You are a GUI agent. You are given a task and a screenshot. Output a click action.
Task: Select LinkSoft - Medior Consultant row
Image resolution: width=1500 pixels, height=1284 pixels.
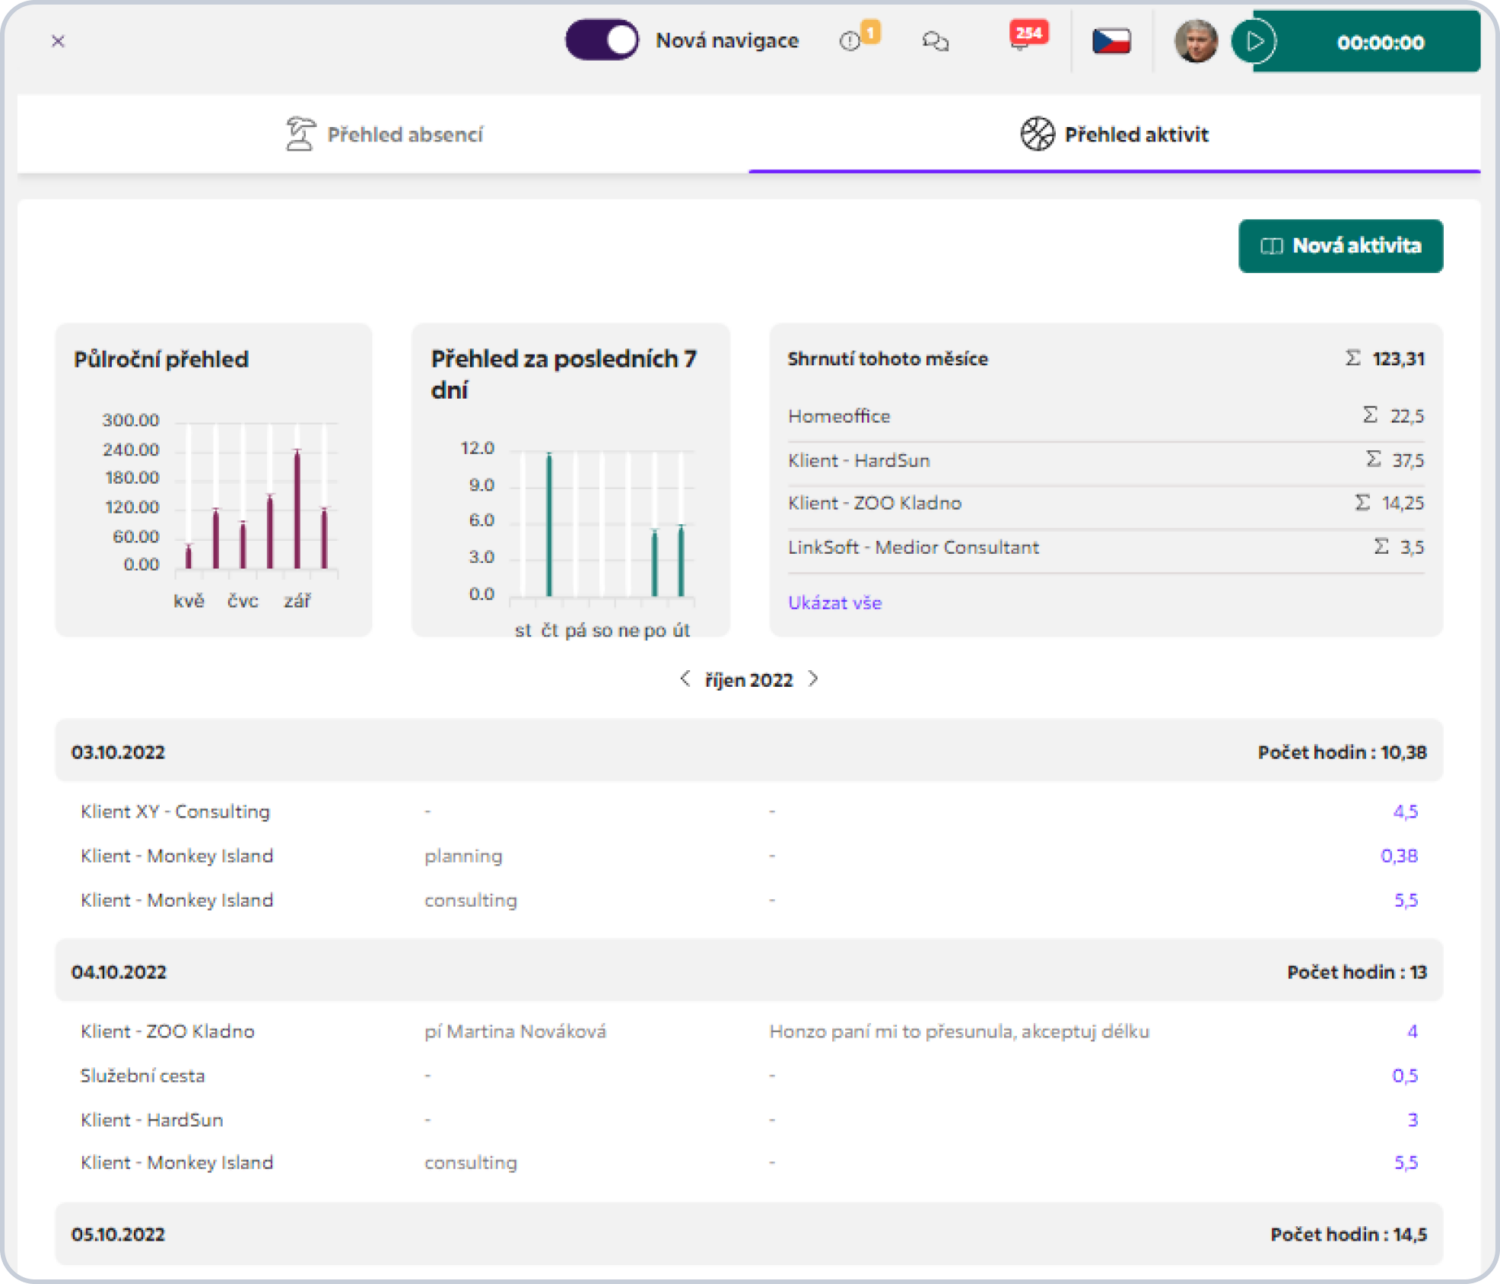1106,547
